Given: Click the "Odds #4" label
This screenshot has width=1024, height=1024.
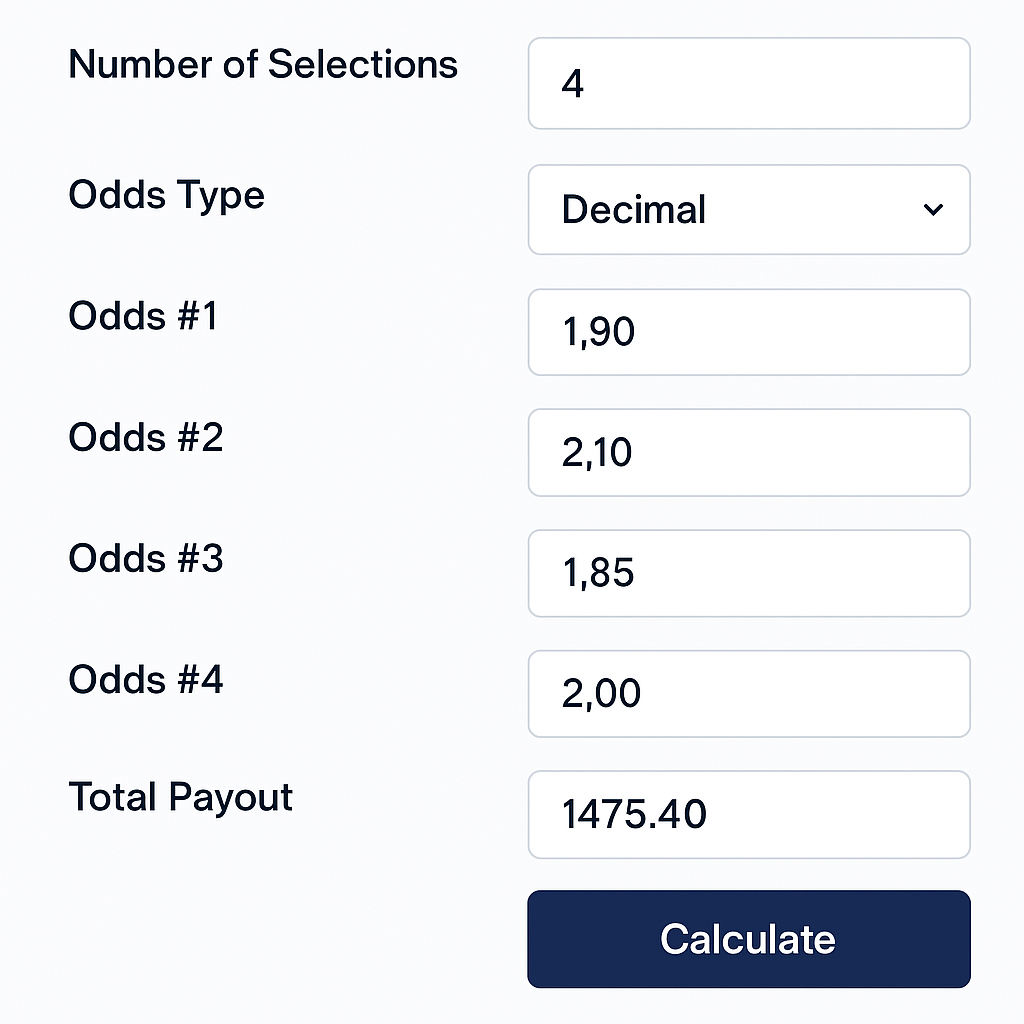Looking at the screenshot, I should pos(146,680).
